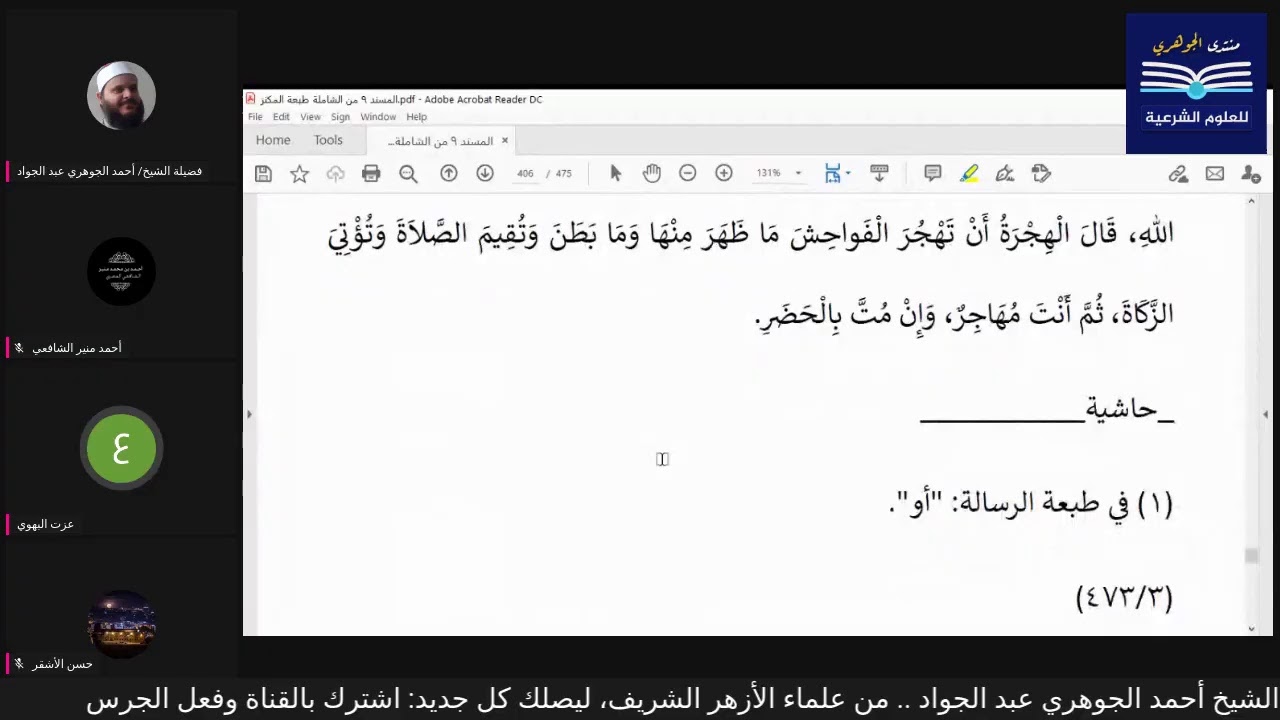Activate the selection arrow tool
The image size is (1280, 720).
pos(615,173)
